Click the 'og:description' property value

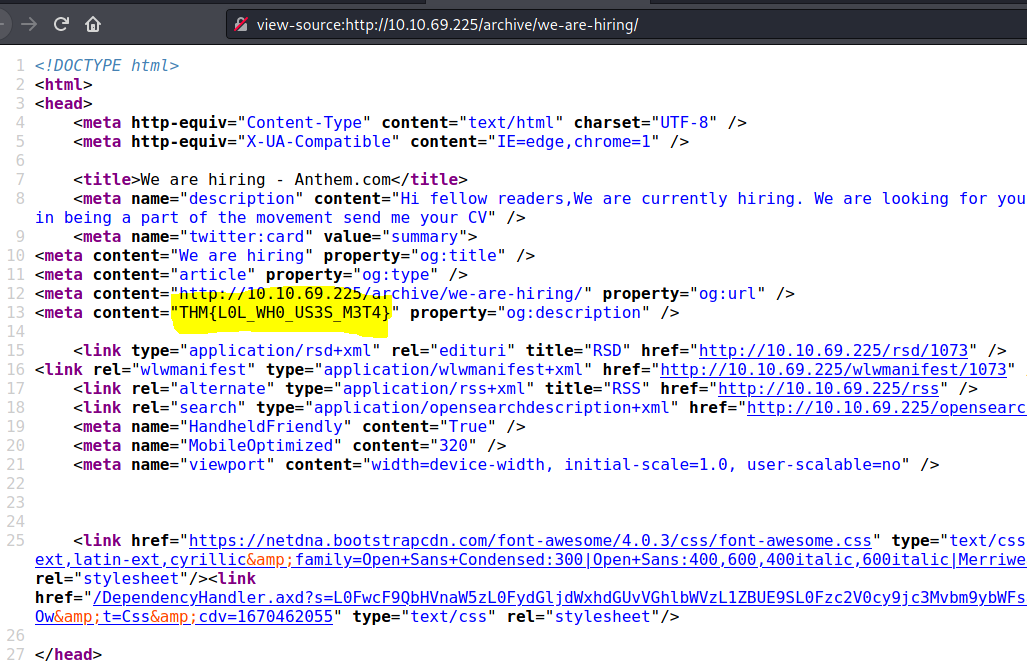[573, 313]
